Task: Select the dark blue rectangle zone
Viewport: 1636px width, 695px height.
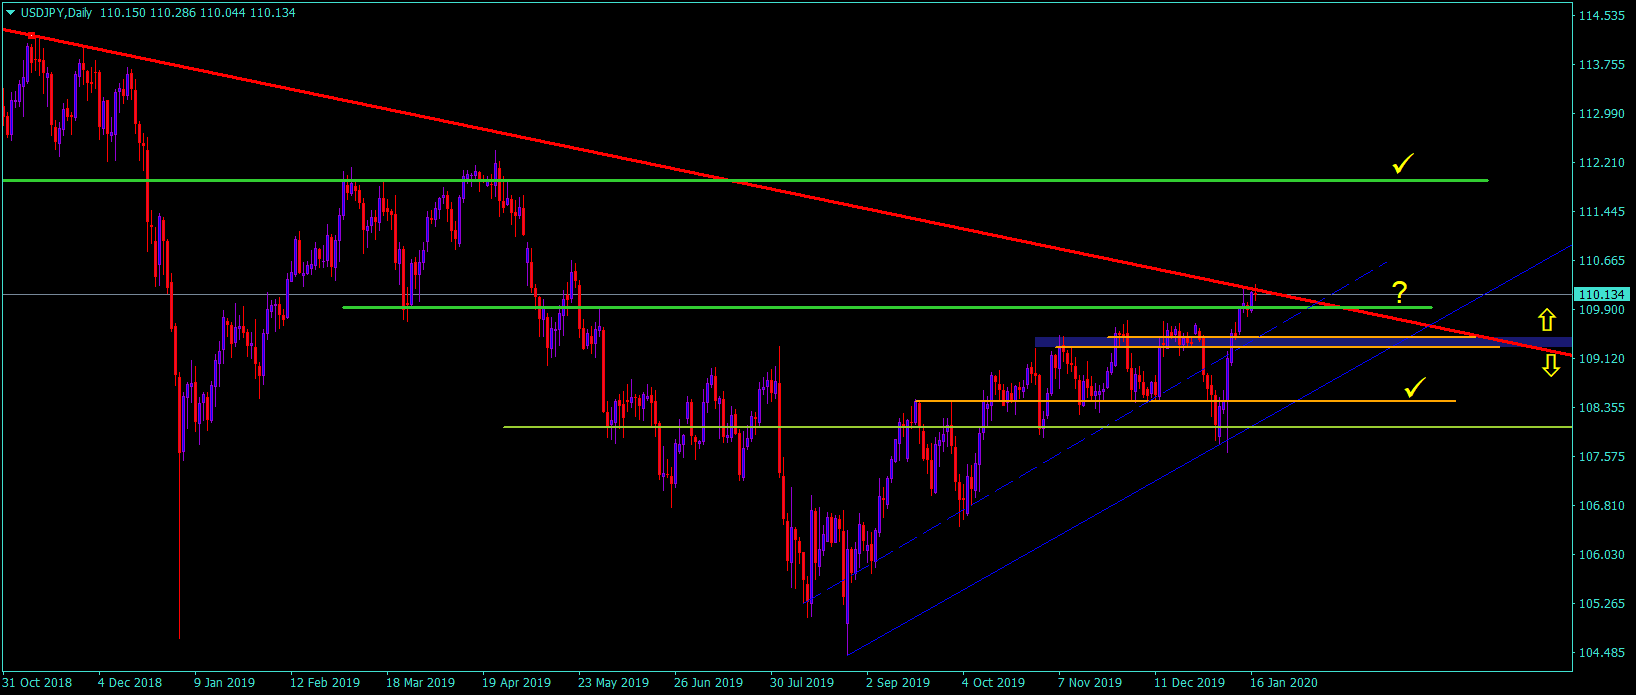Action: click(x=1303, y=342)
